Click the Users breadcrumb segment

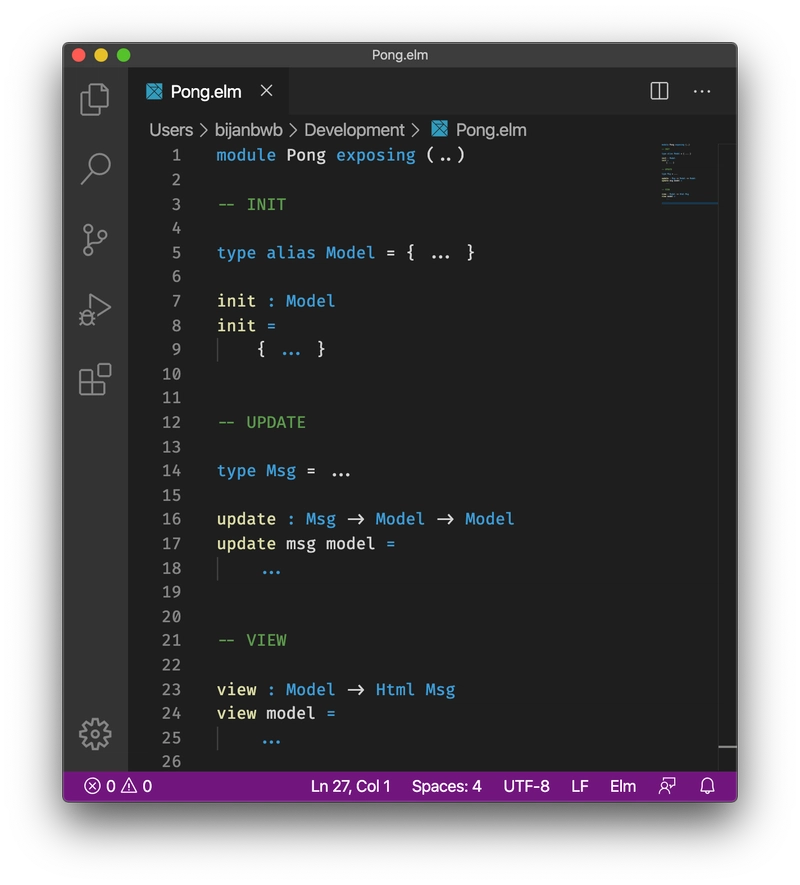(x=171, y=130)
